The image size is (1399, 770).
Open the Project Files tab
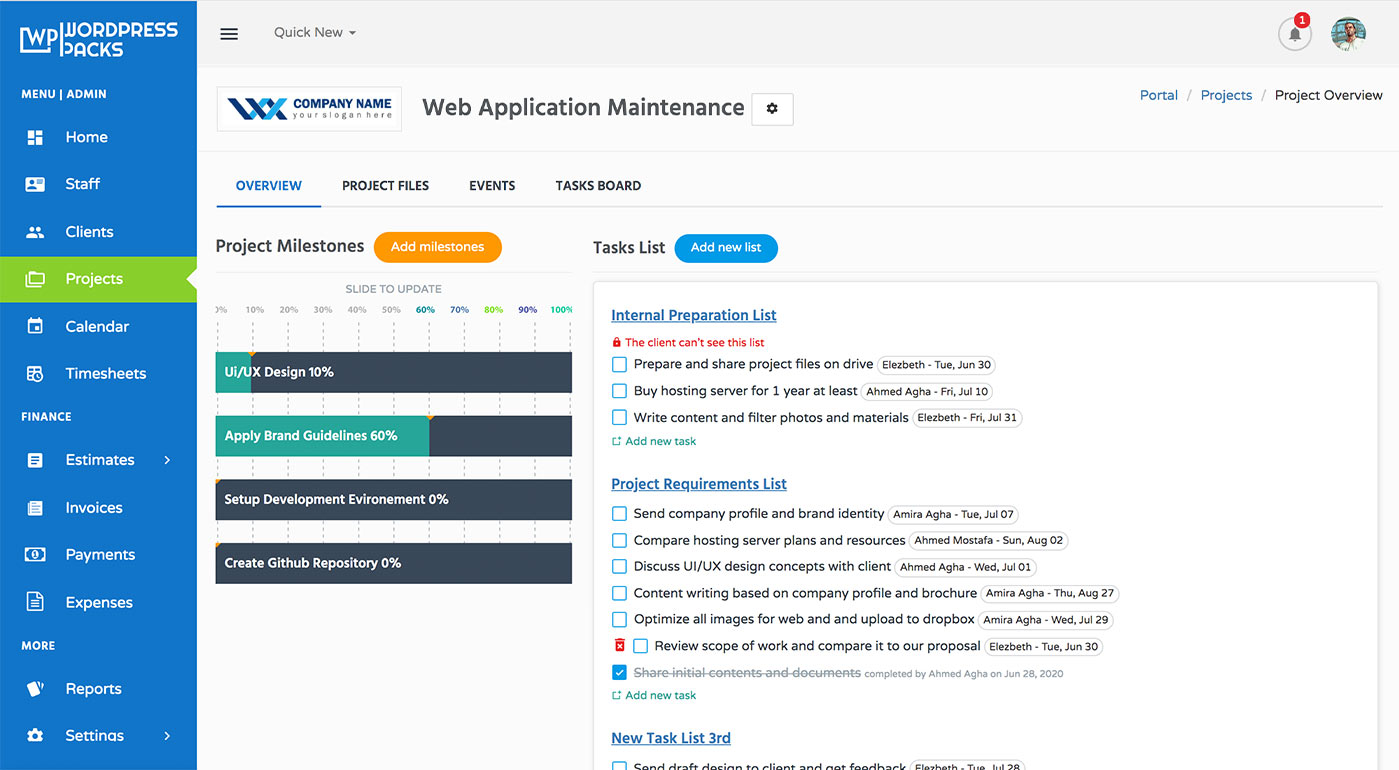385,185
